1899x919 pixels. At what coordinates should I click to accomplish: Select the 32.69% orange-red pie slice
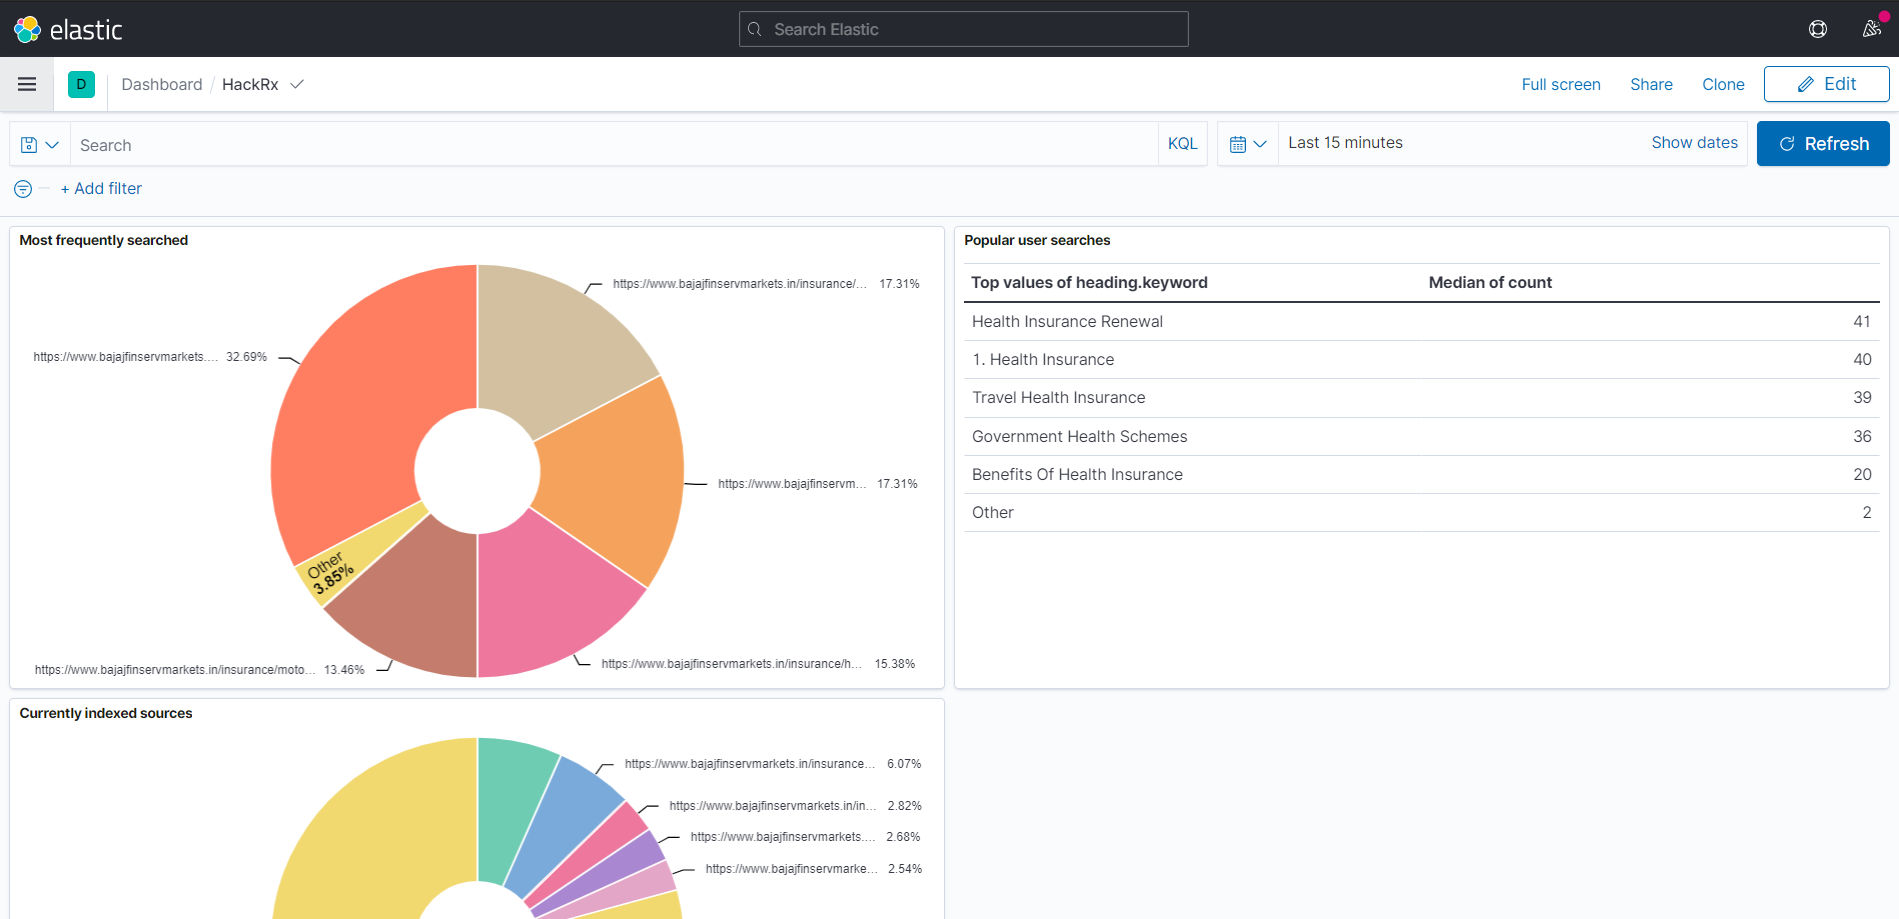(x=360, y=400)
